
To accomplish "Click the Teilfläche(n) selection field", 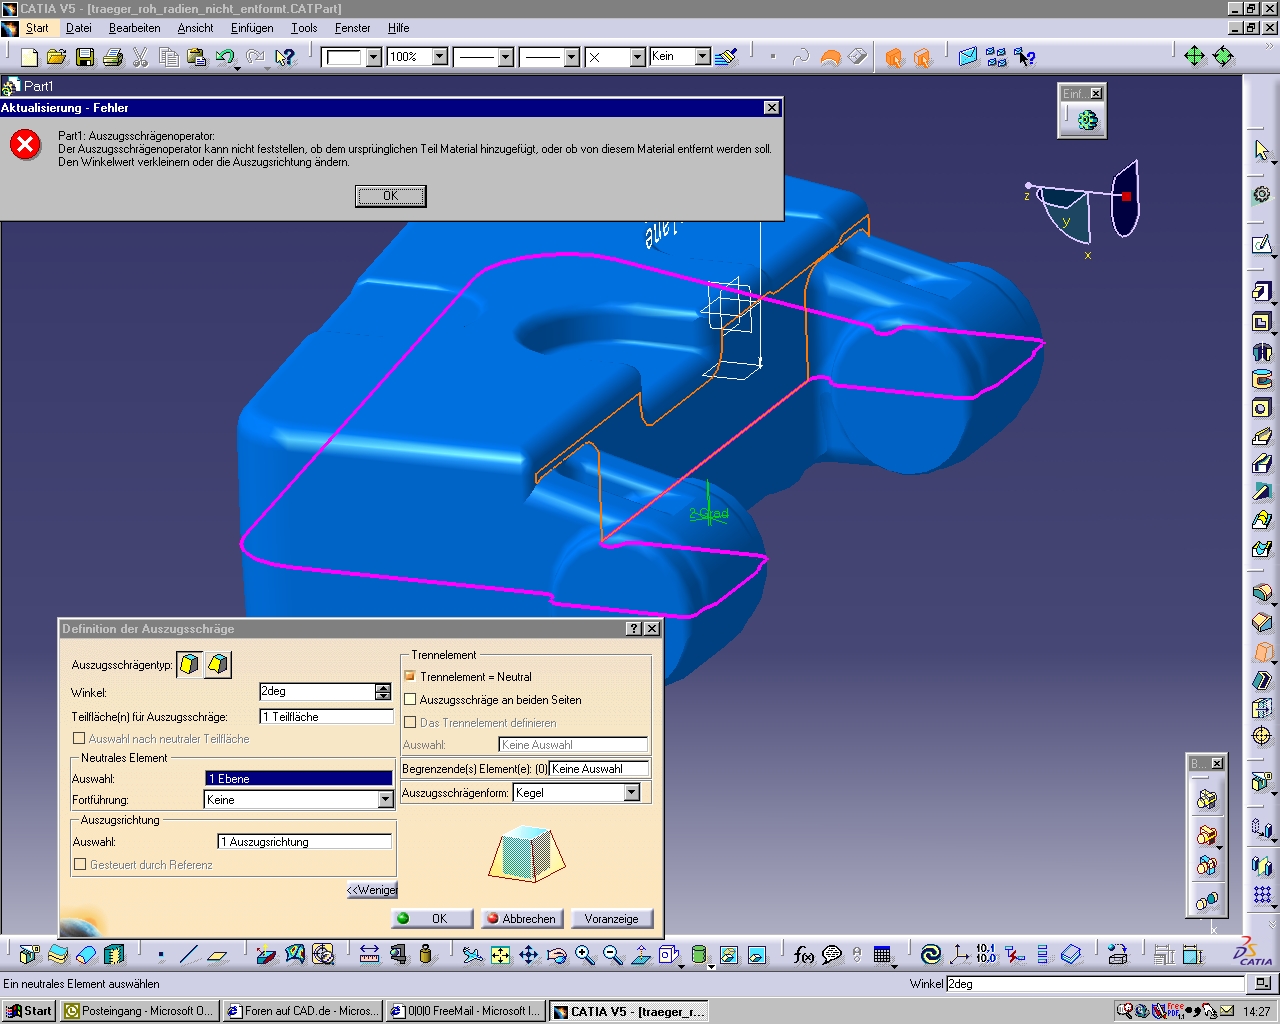I will pos(326,716).
